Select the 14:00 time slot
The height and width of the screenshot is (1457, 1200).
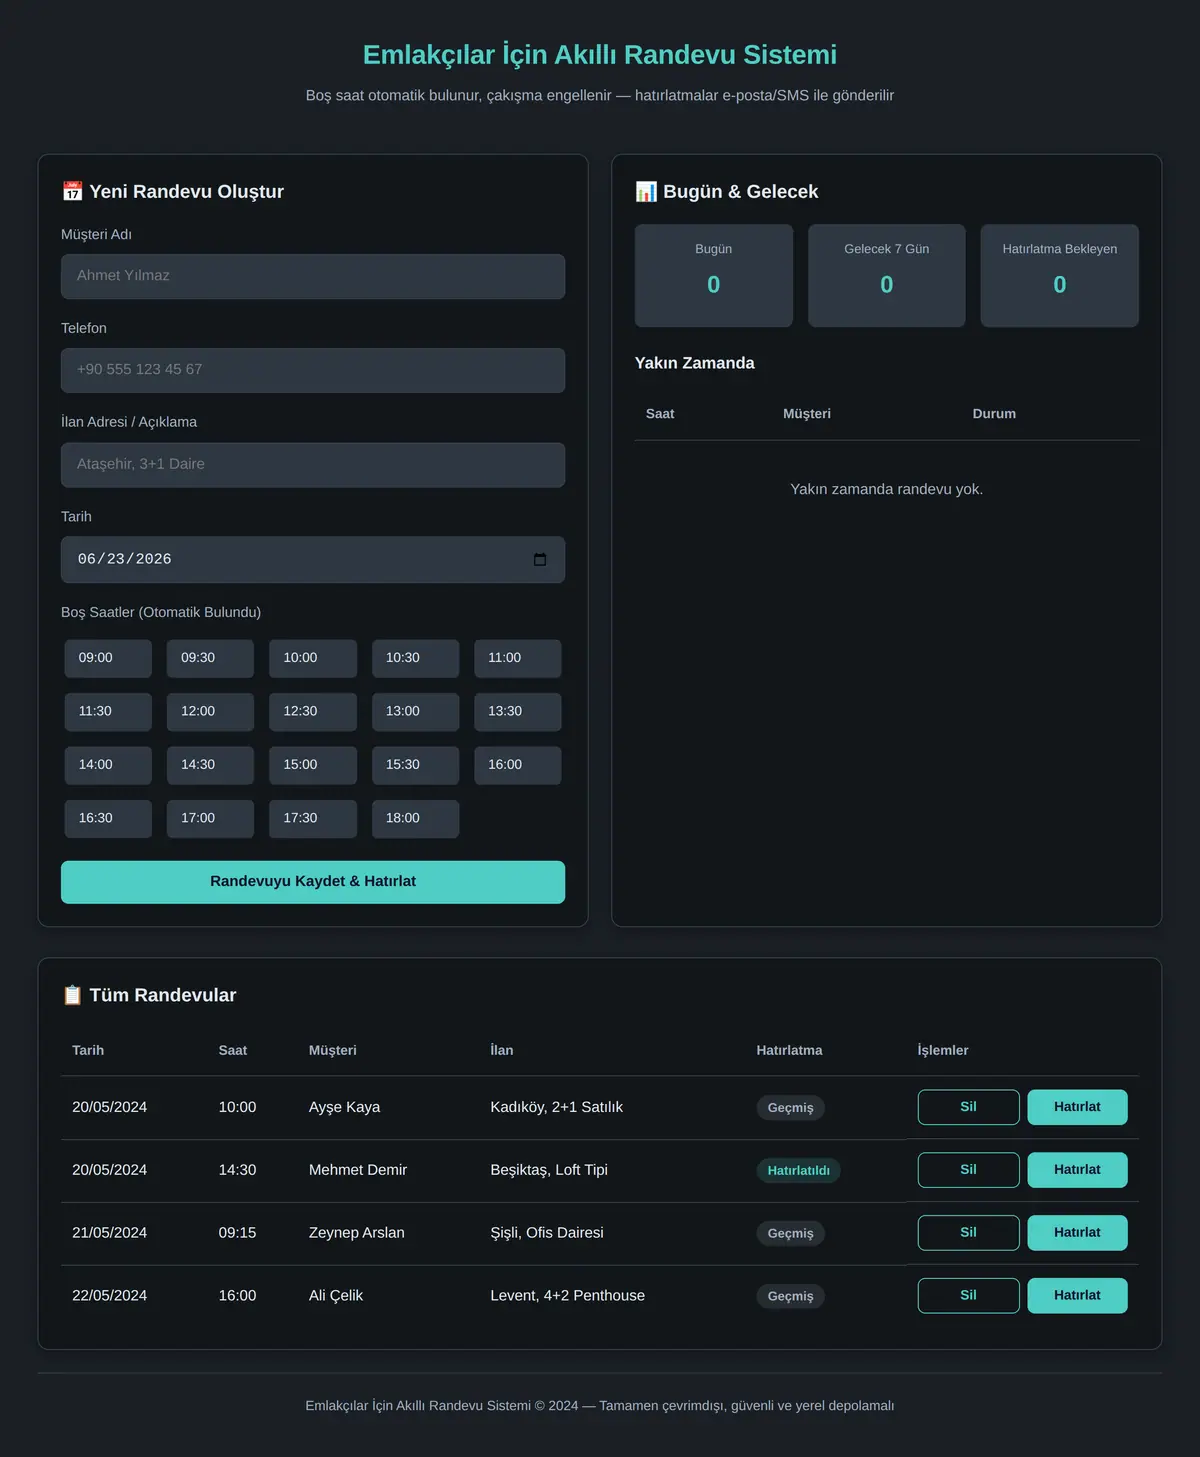[108, 765]
